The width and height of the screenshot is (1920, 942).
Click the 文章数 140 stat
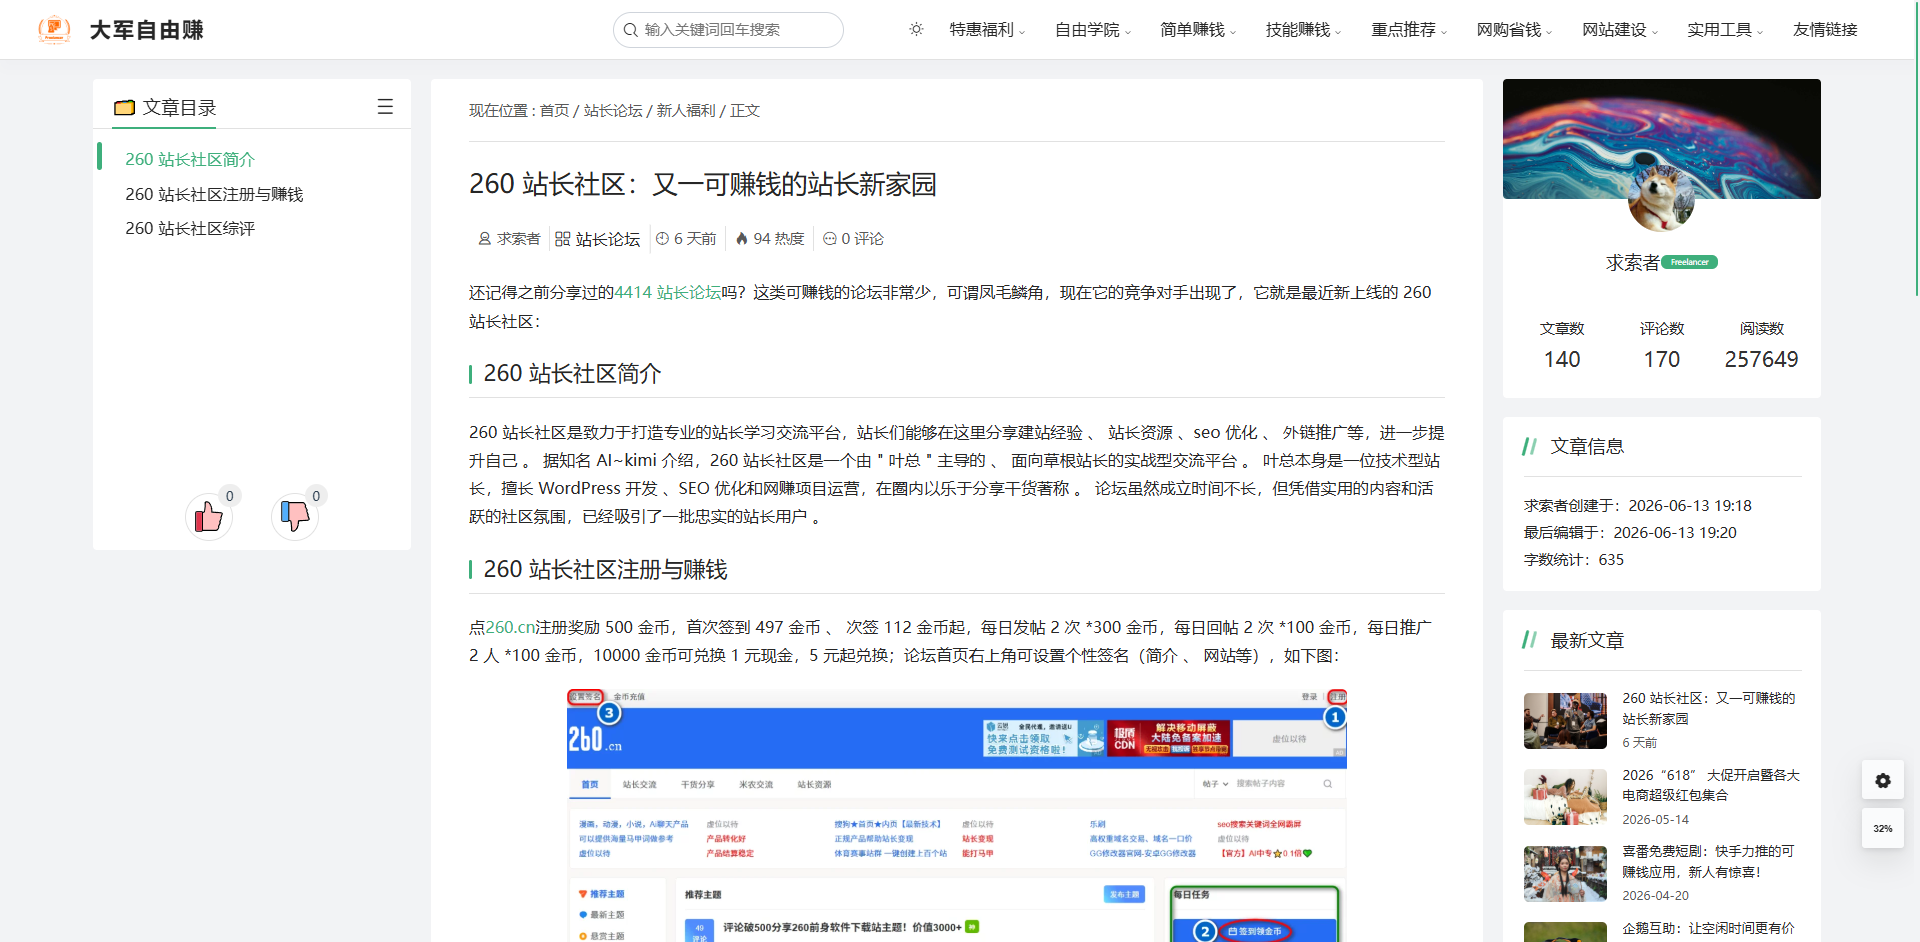click(1562, 345)
